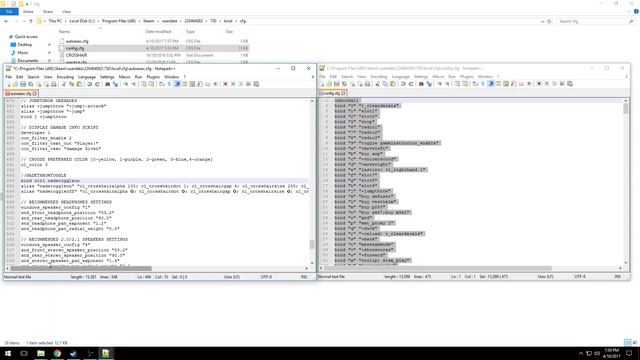Click Open file icon in autoexec.cfg Notepad++ window
This screenshot has width=640, height=360.
tap(15, 84)
